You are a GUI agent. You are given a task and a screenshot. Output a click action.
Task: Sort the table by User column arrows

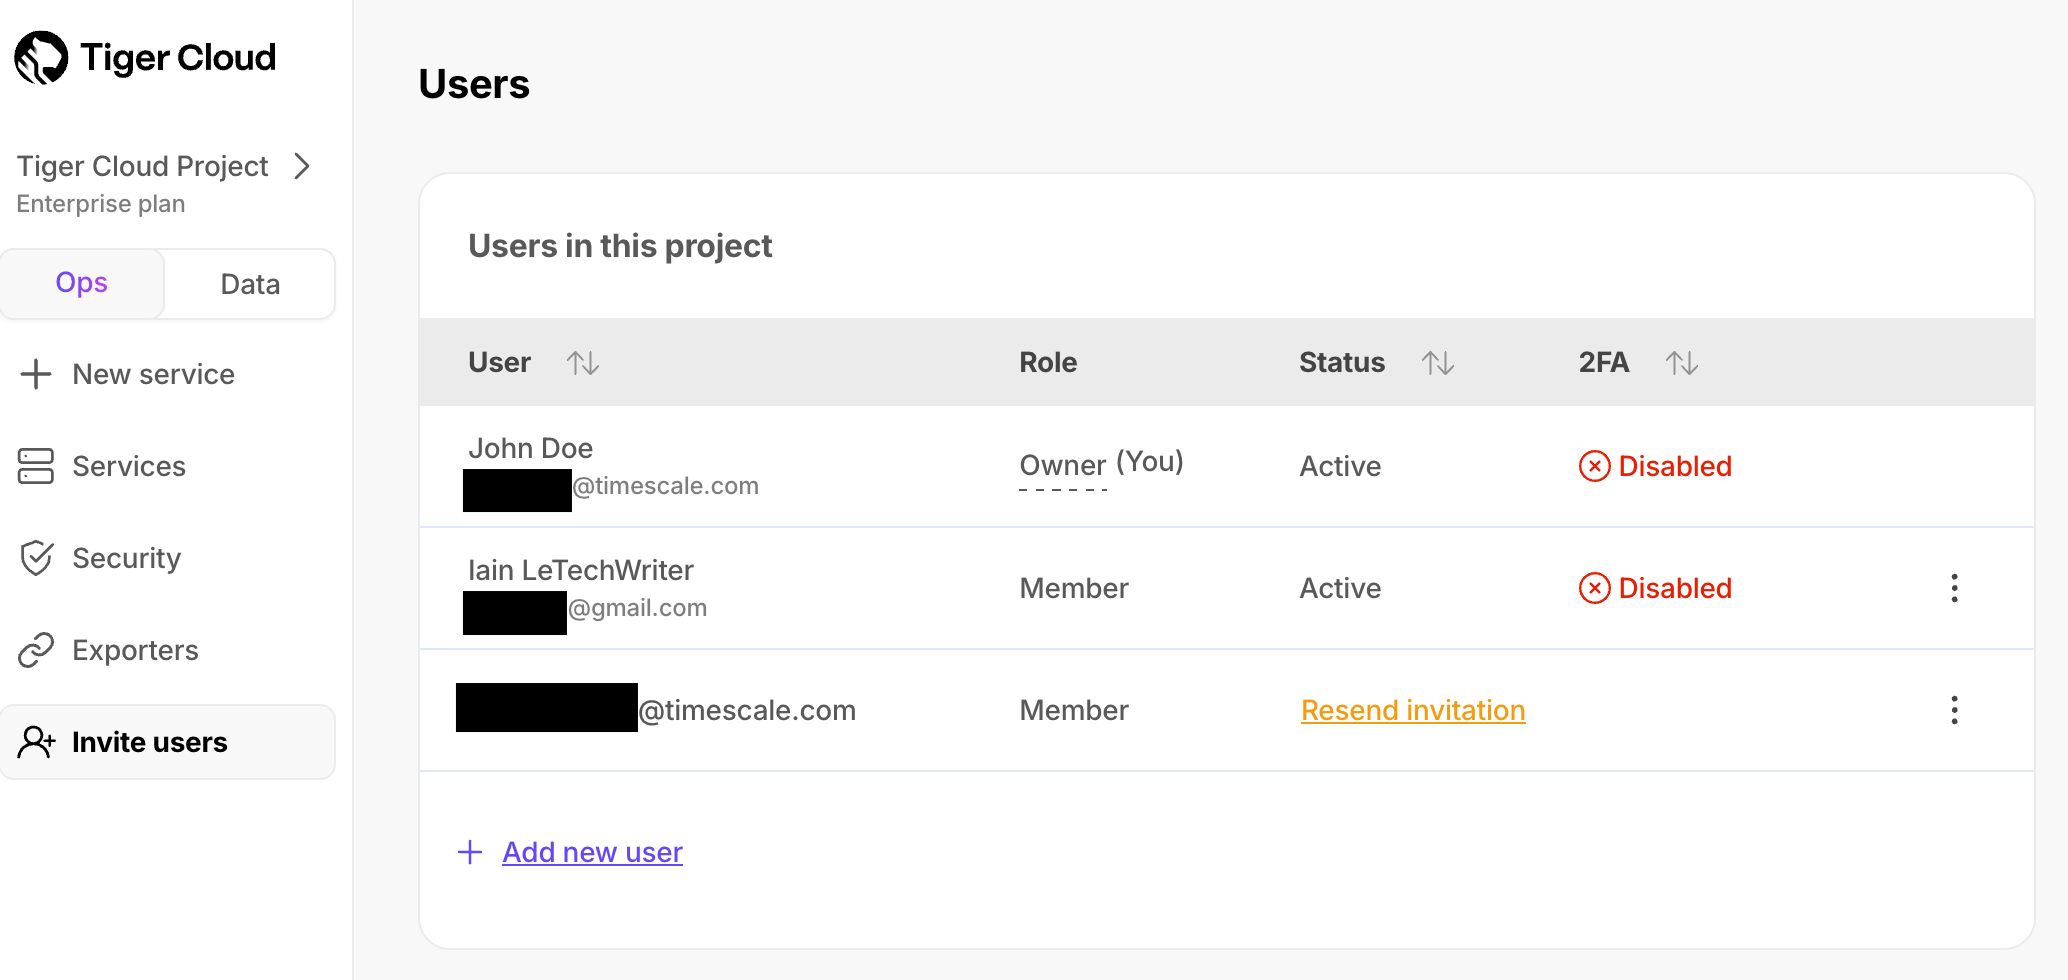pyautogui.click(x=583, y=363)
